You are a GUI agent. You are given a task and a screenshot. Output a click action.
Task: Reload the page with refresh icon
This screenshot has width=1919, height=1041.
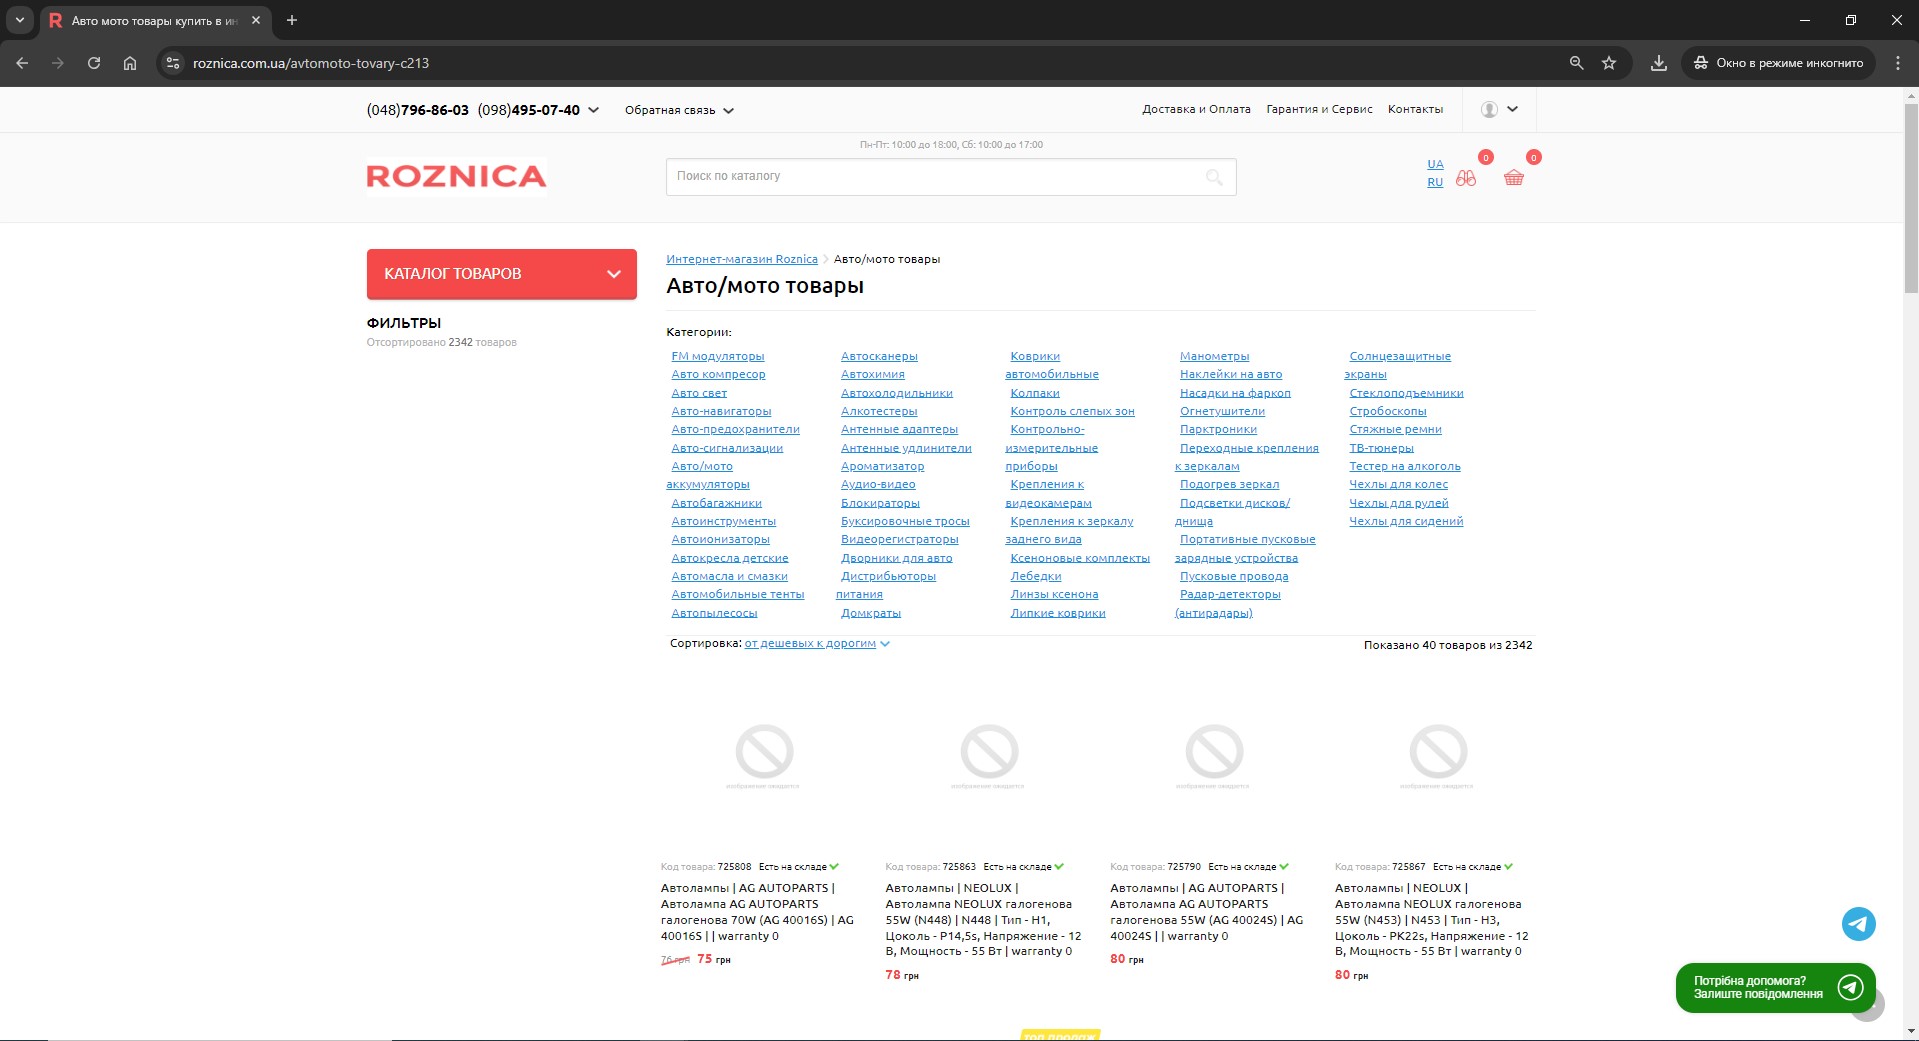94,63
